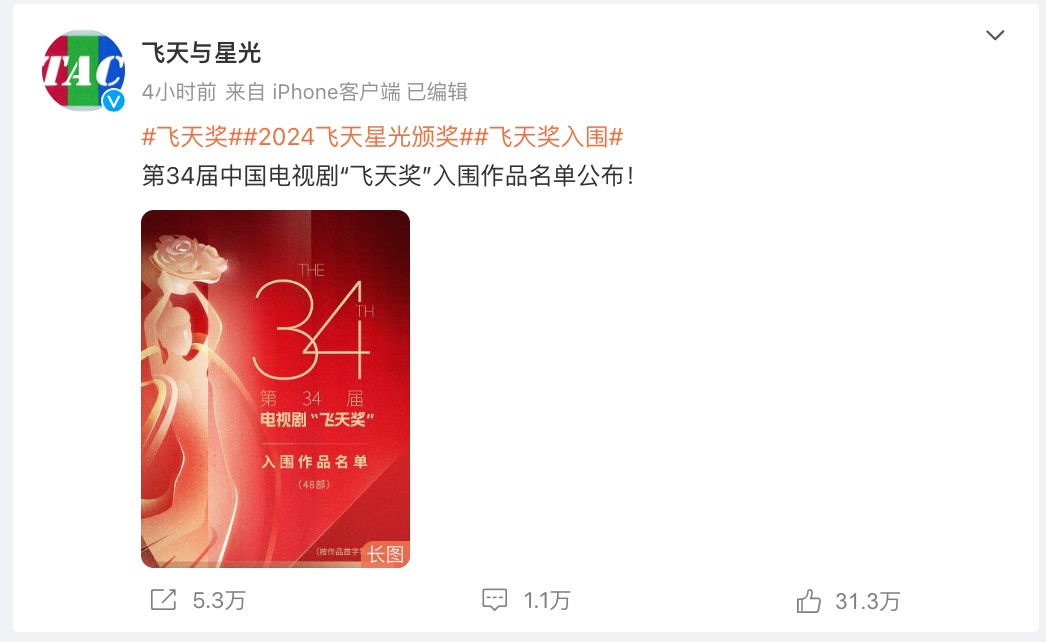Image resolution: width=1046 pixels, height=642 pixels.
Task: Click the 1.1万 comment count
Action: tap(546, 601)
